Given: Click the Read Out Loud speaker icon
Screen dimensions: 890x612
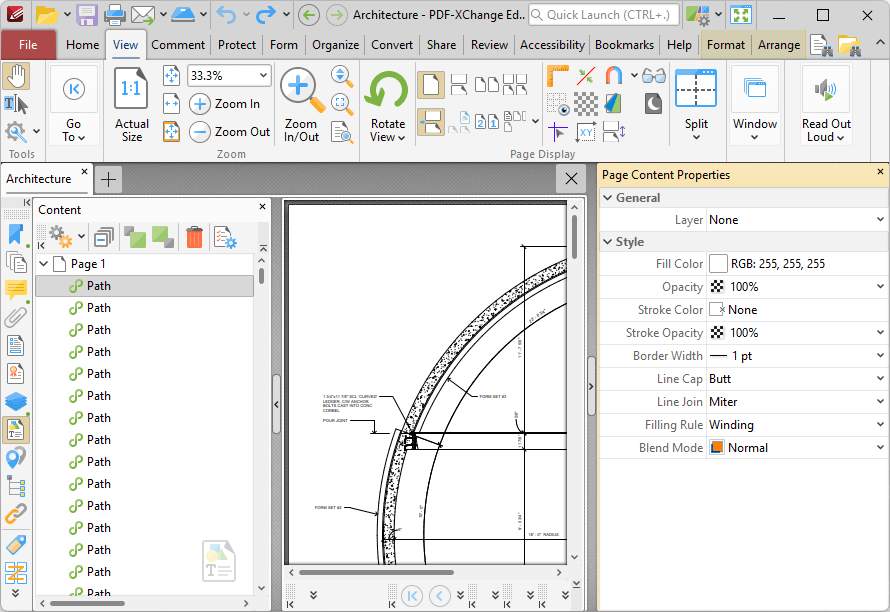Looking at the screenshot, I should coord(826,91).
